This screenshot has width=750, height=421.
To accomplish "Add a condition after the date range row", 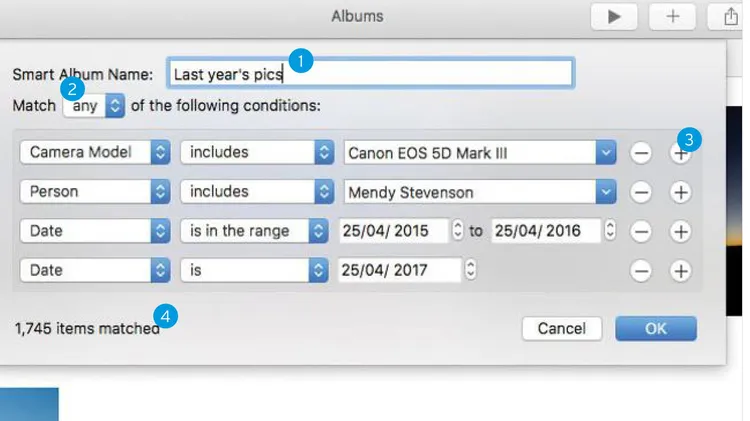I will [680, 231].
